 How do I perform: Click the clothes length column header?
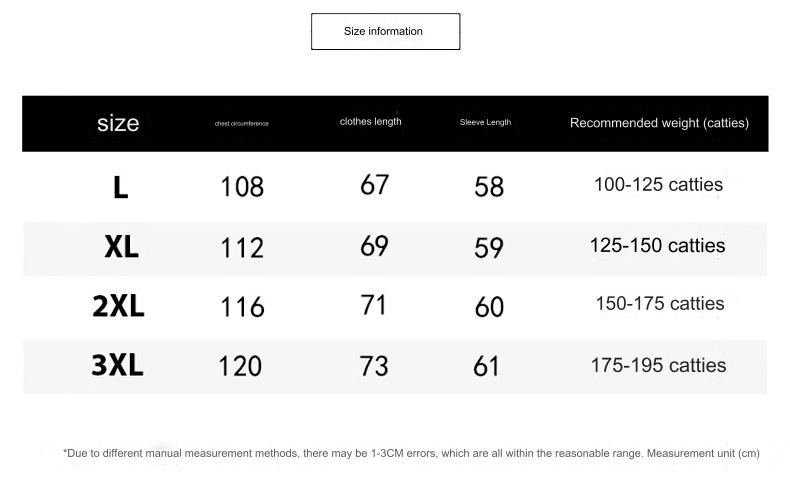370,122
